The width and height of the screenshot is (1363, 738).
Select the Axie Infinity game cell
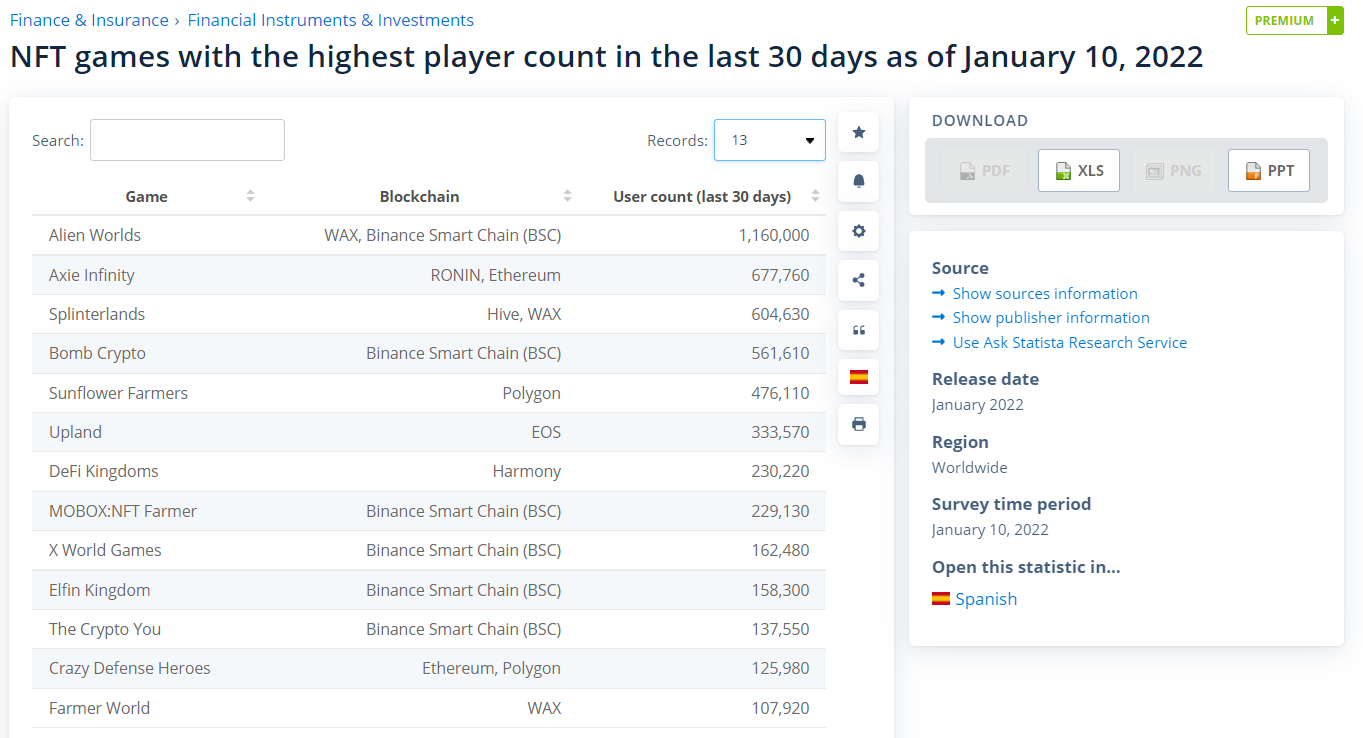(x=92, y=275)
